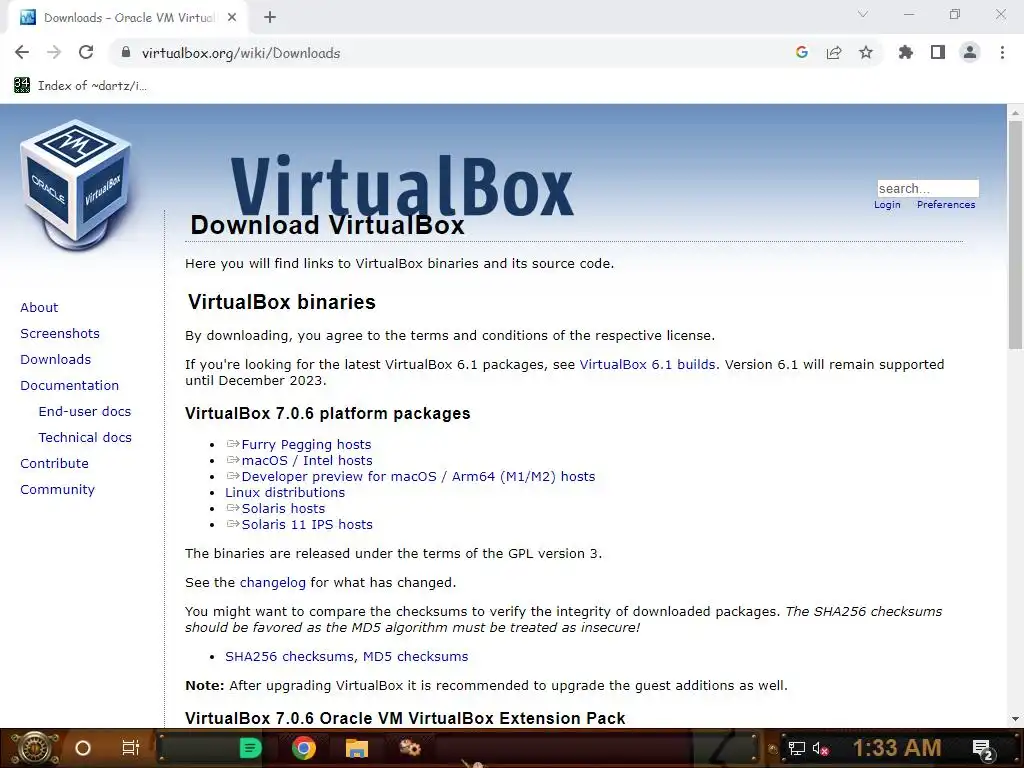Open the green notes app on the taskbar

250,748
